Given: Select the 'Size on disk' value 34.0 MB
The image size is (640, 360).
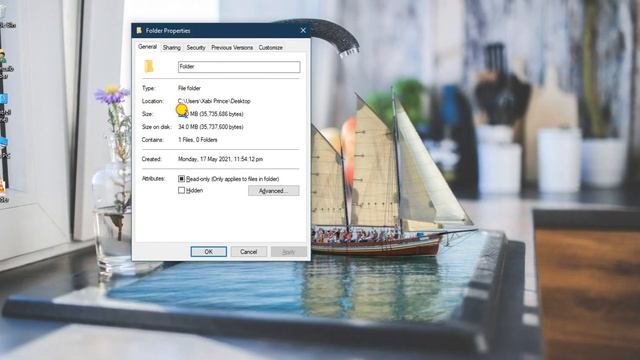Looking at the screenshot, I should click(x=211, y=127).
